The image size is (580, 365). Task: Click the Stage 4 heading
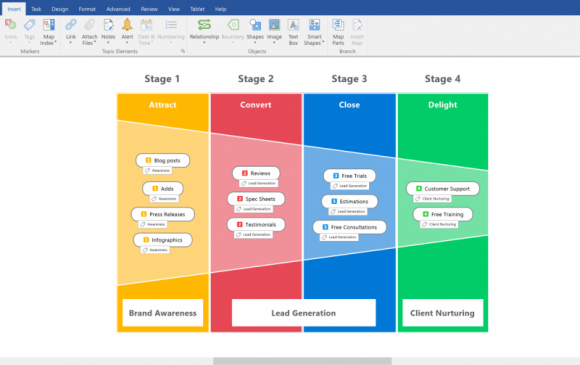point(442,79)
